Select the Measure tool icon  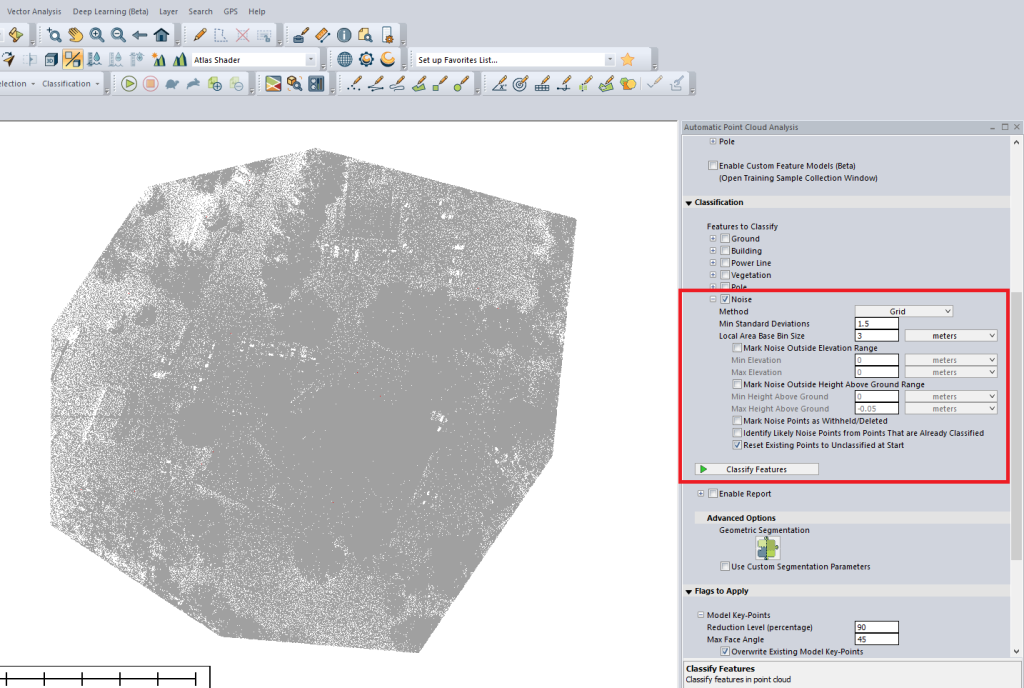pyautogui.click(x=322, y=34)
